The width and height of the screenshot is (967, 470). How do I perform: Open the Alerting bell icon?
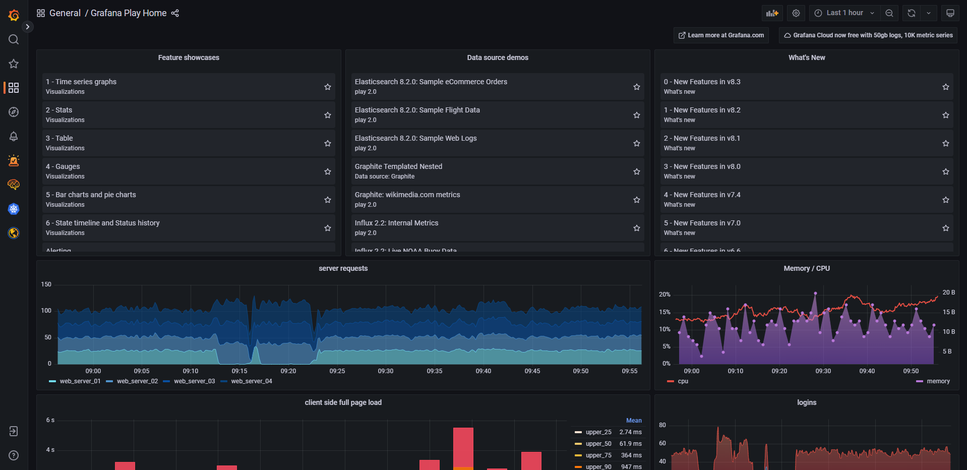pos(14,136)
